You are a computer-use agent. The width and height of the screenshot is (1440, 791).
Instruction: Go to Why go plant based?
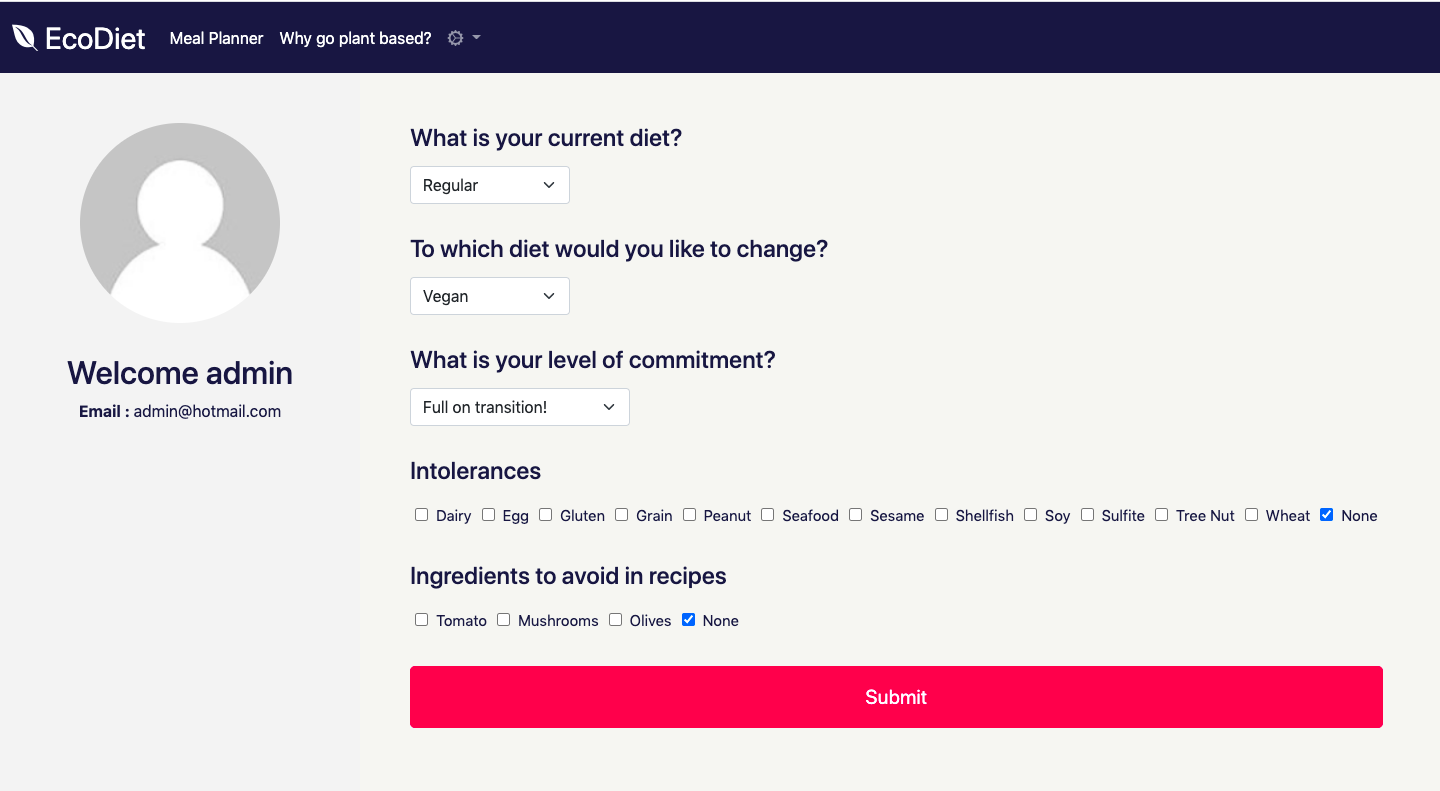pos(355,38)
